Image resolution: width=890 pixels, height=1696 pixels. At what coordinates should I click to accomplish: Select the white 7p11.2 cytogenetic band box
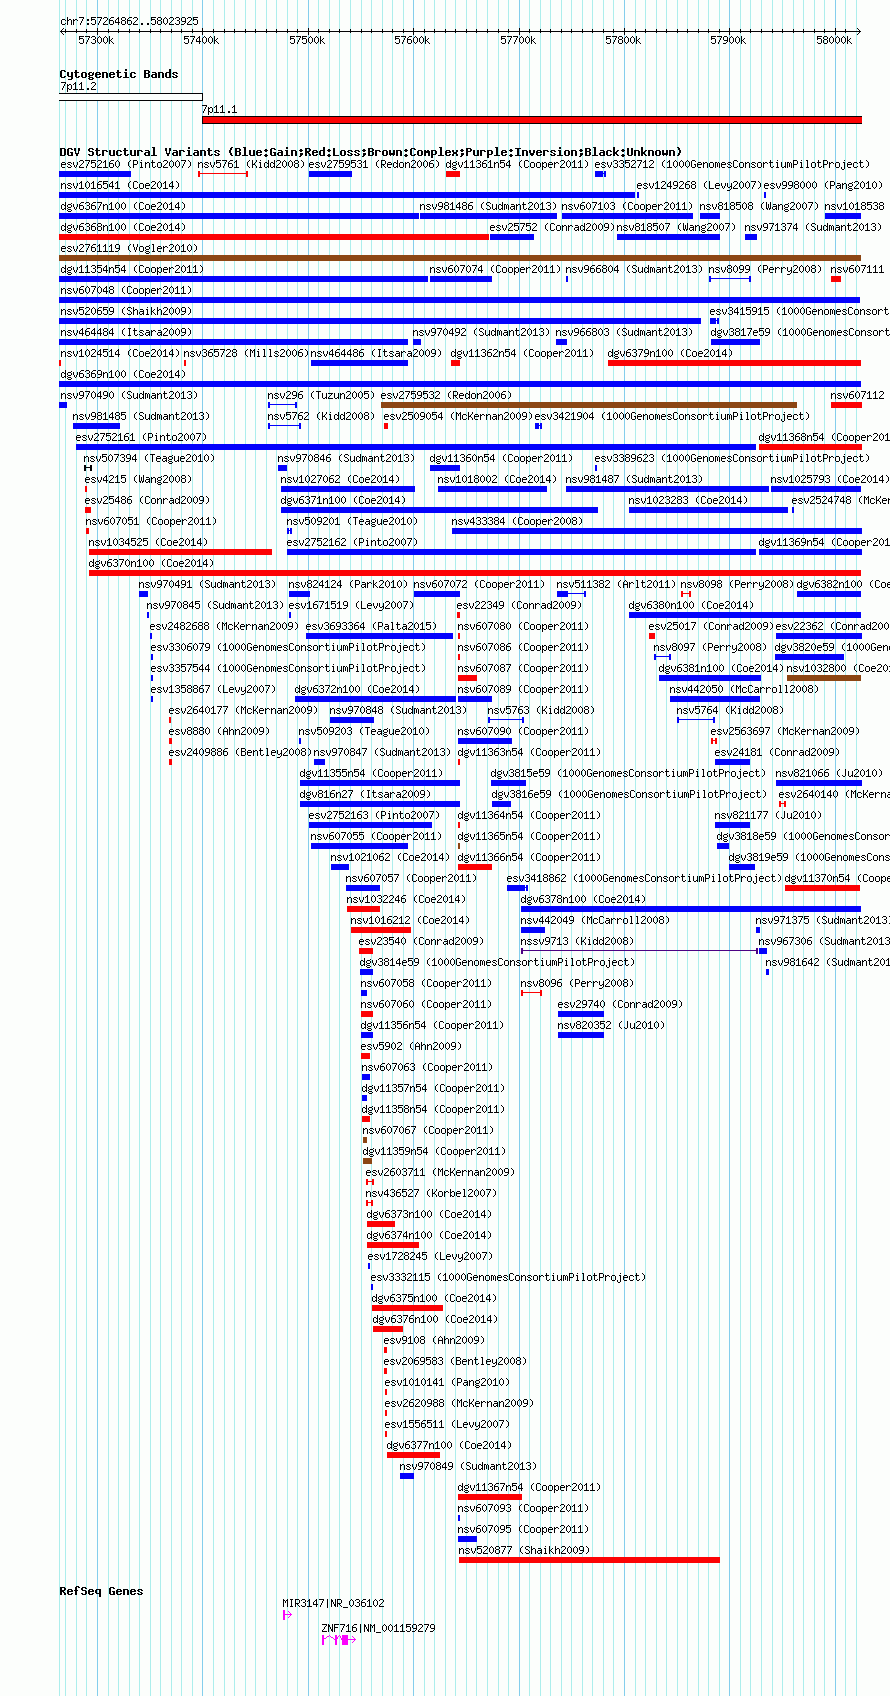[x=131, y=97]
